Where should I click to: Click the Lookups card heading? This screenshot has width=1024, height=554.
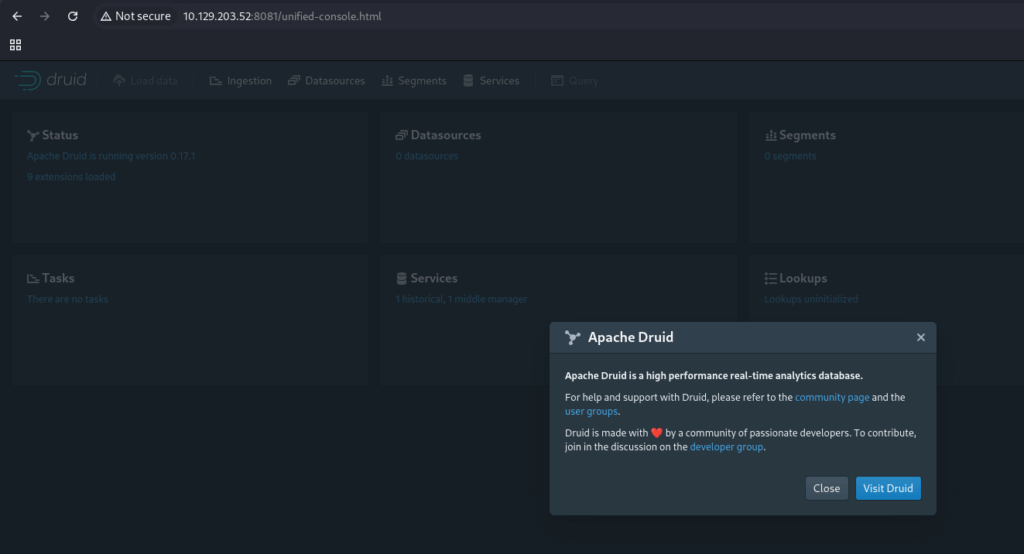coord(803,278)
